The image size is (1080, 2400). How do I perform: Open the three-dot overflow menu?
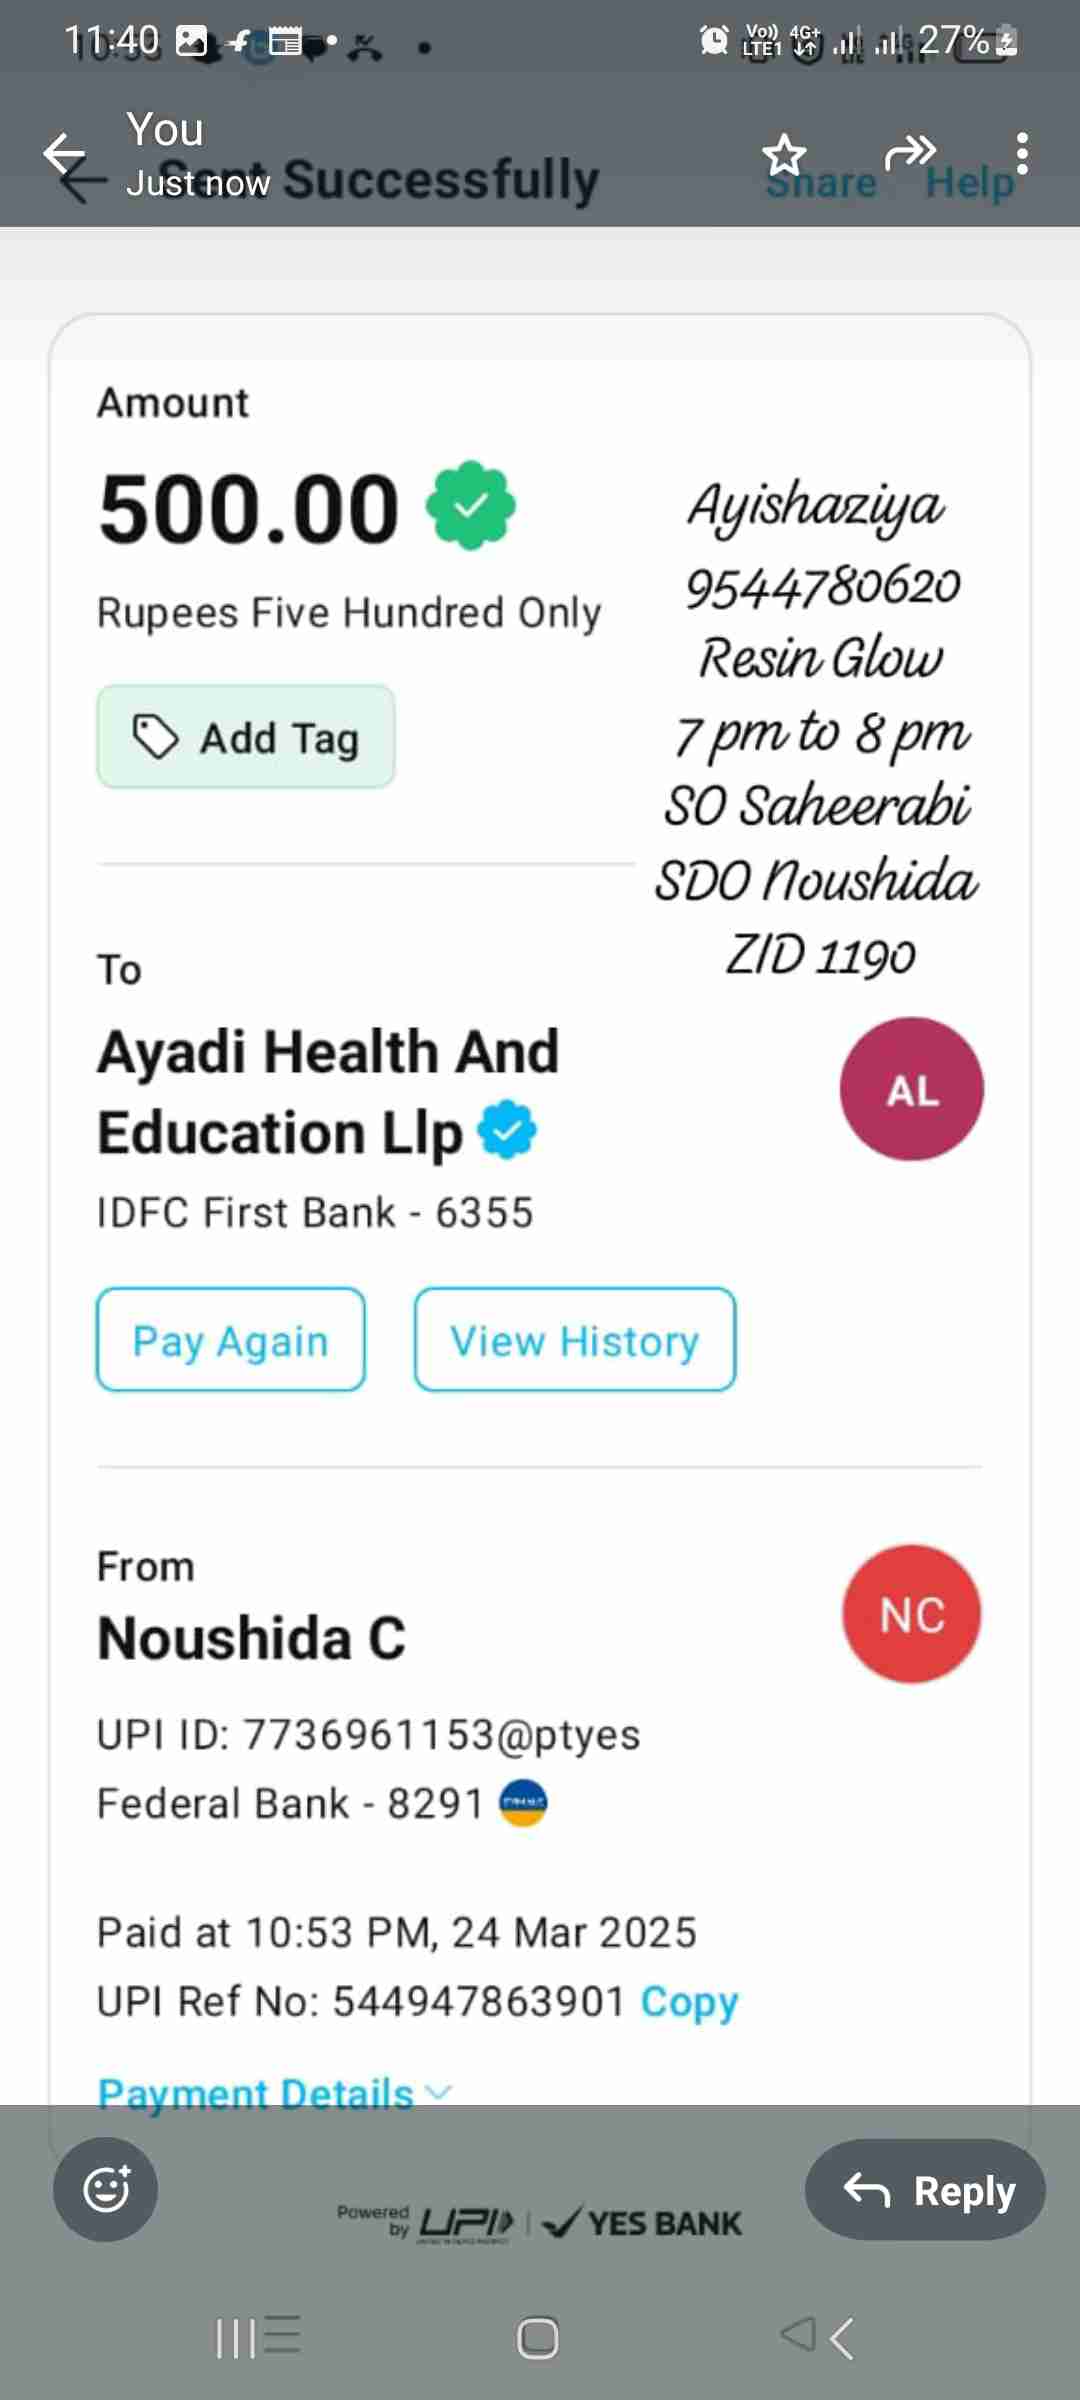pos(1021,154)
